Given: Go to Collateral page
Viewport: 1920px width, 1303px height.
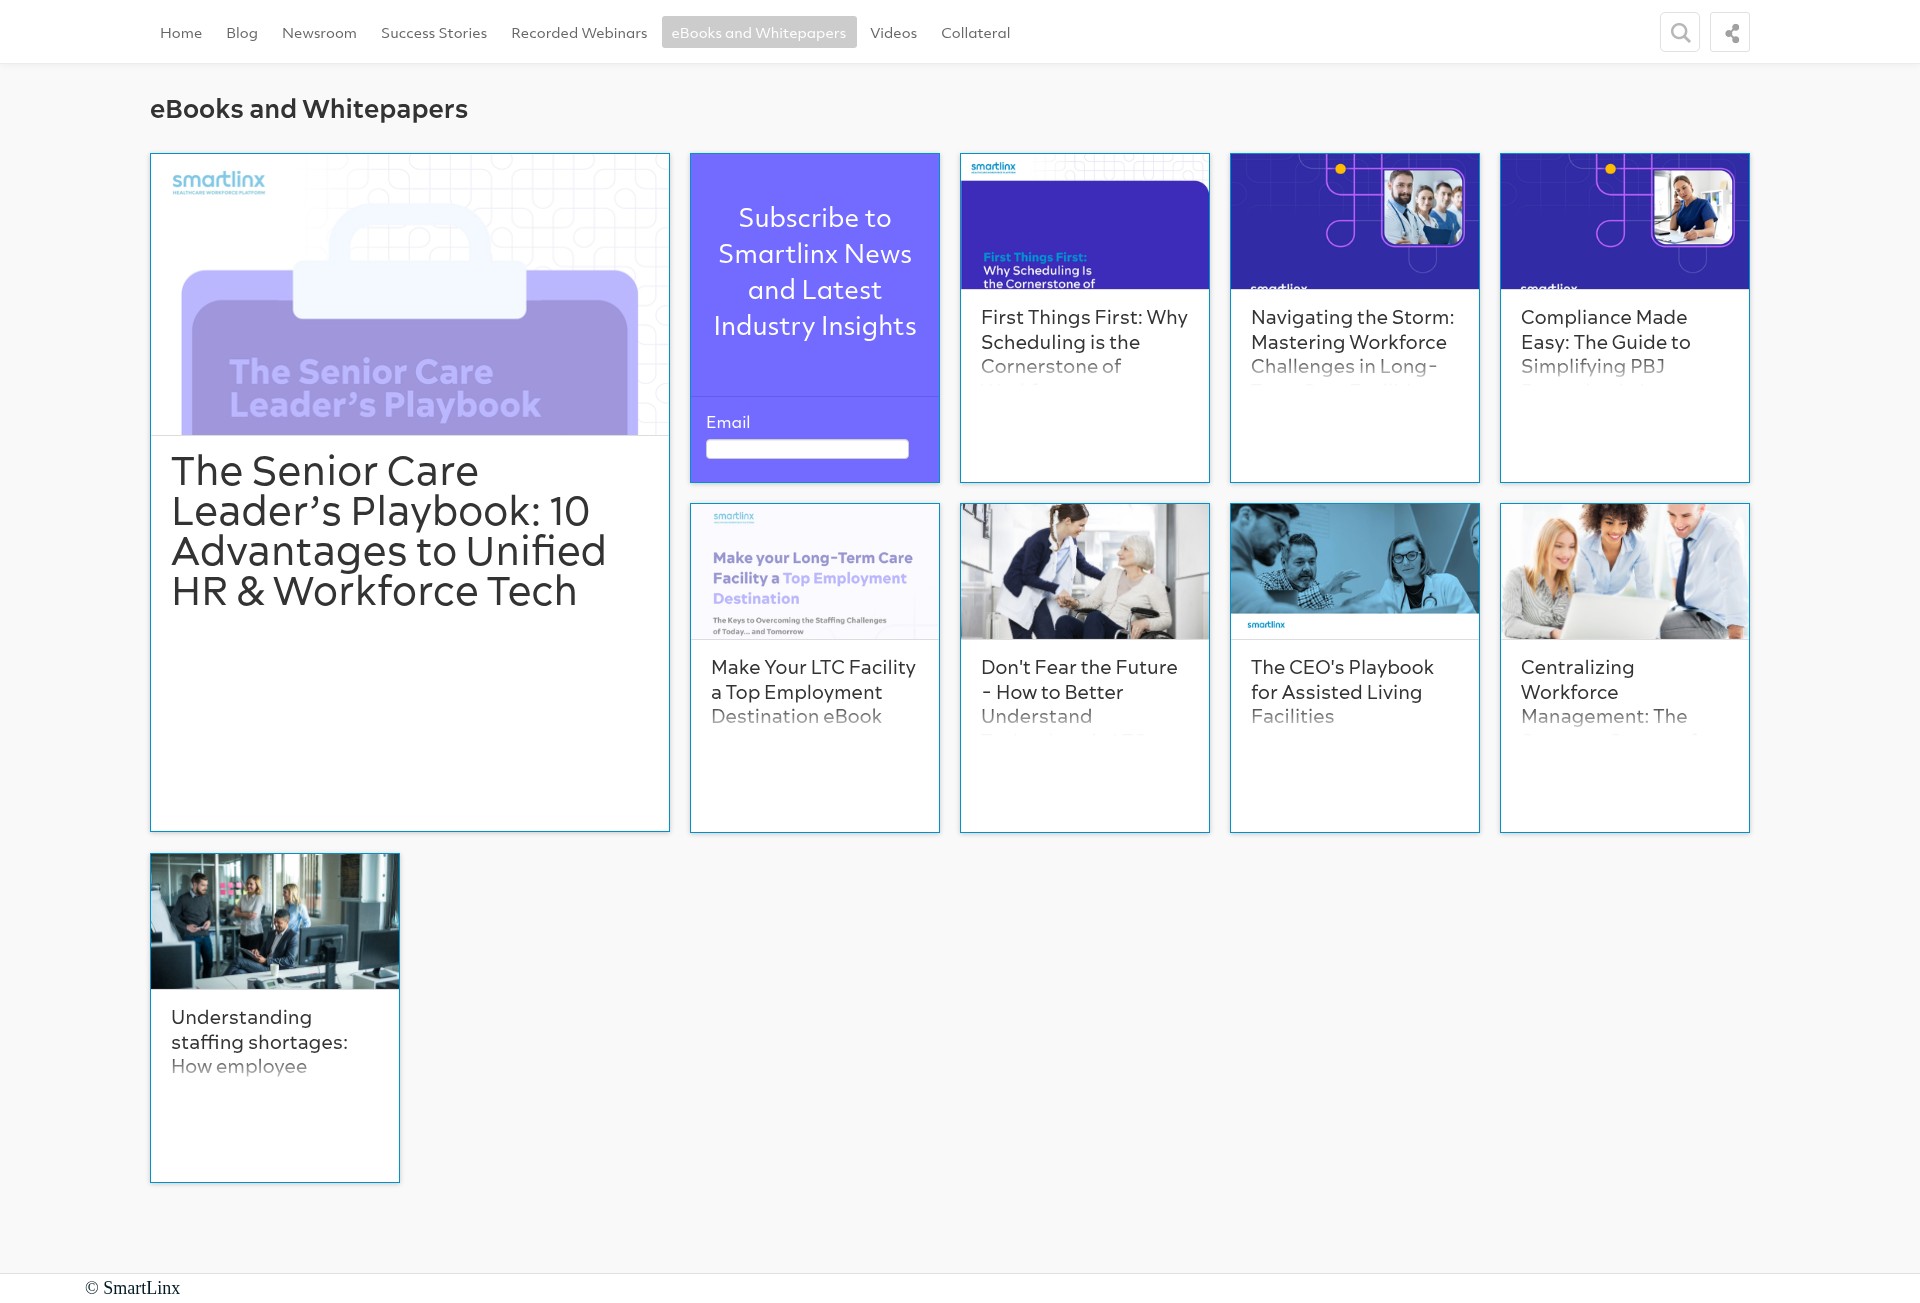Looking at the screenshot, I should 975,33.
